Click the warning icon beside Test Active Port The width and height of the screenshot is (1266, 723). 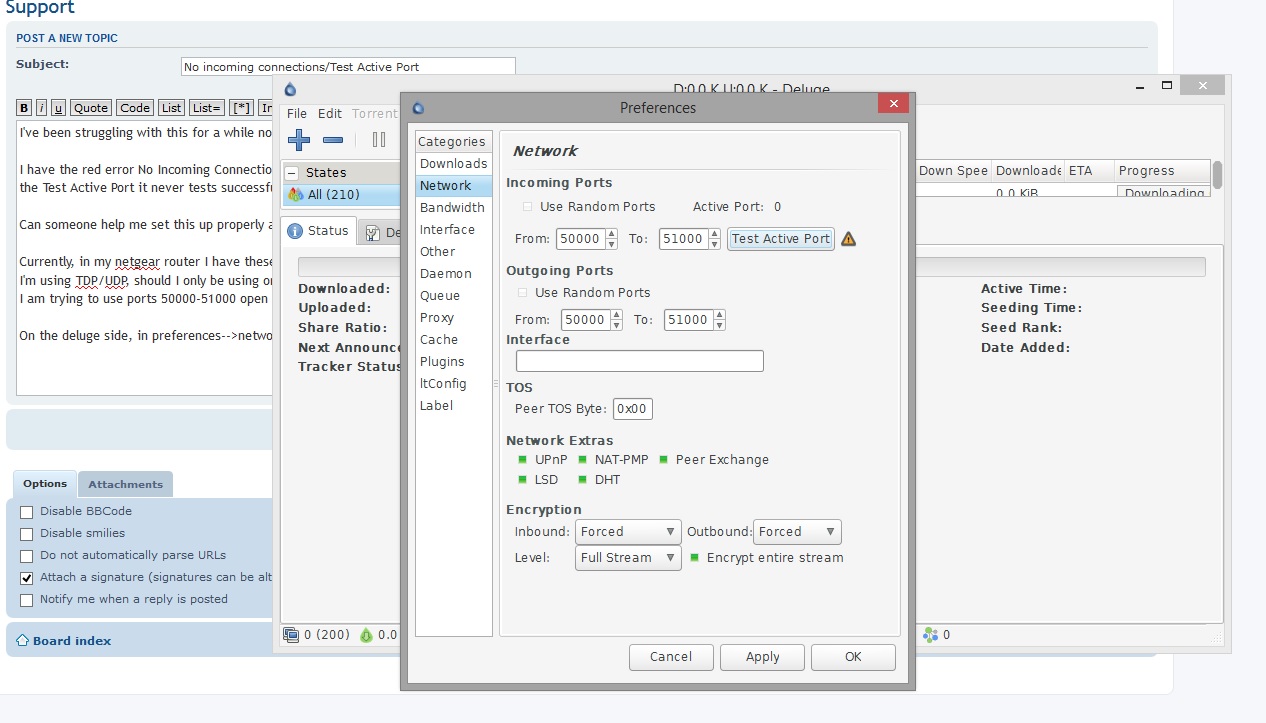pos(848,239)
